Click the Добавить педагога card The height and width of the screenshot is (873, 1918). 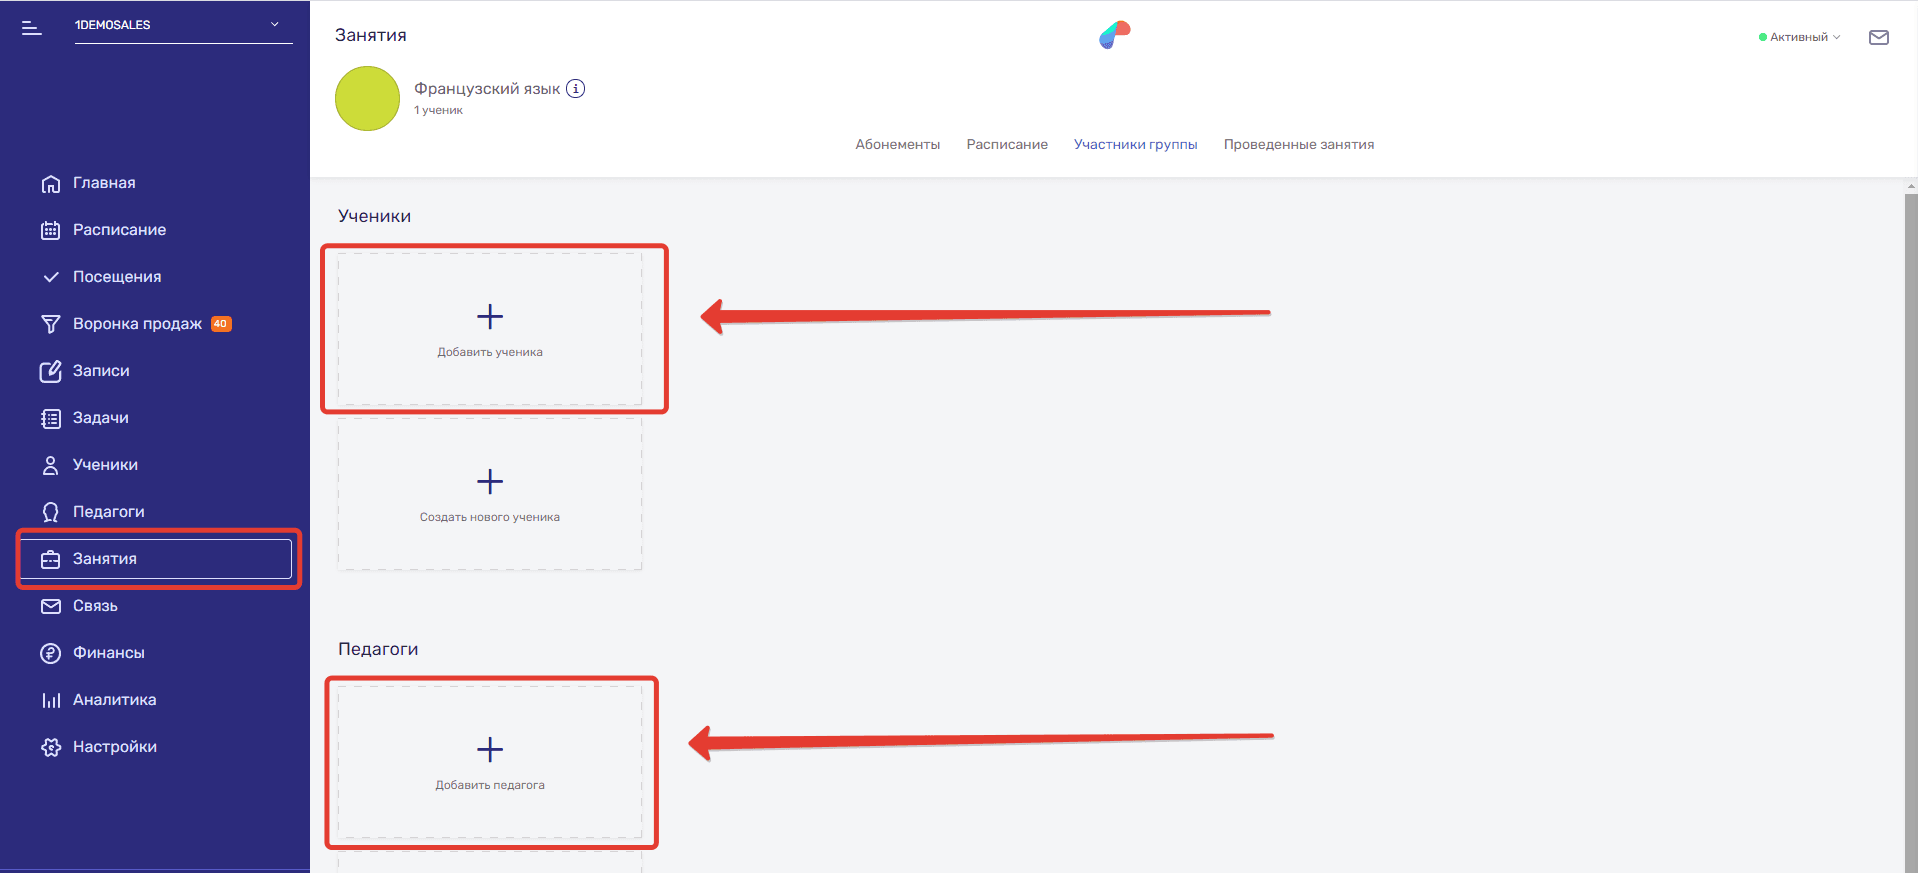(490, 762)
